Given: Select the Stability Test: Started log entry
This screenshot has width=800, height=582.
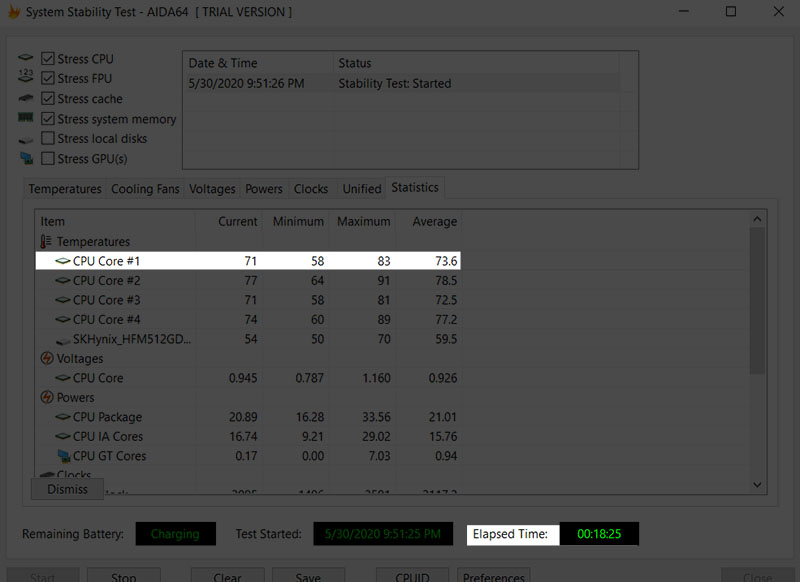Looking at the screenshot, I should pyautogui.click(x=402, y=83).
